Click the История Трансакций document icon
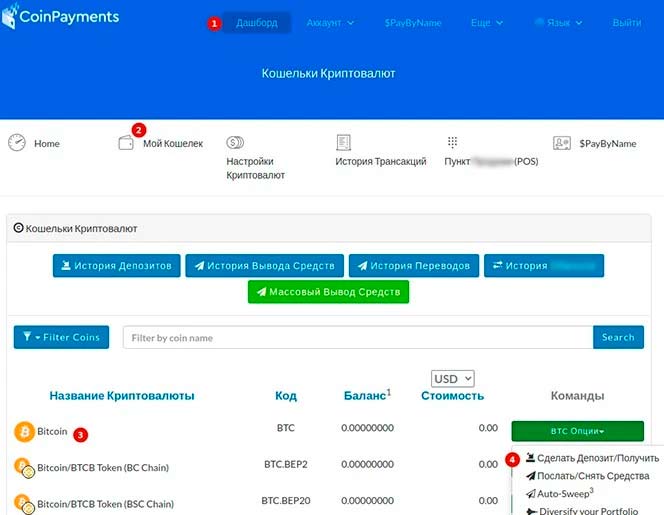The width and height of the screenshot is (664, 515). click(344, 143)
